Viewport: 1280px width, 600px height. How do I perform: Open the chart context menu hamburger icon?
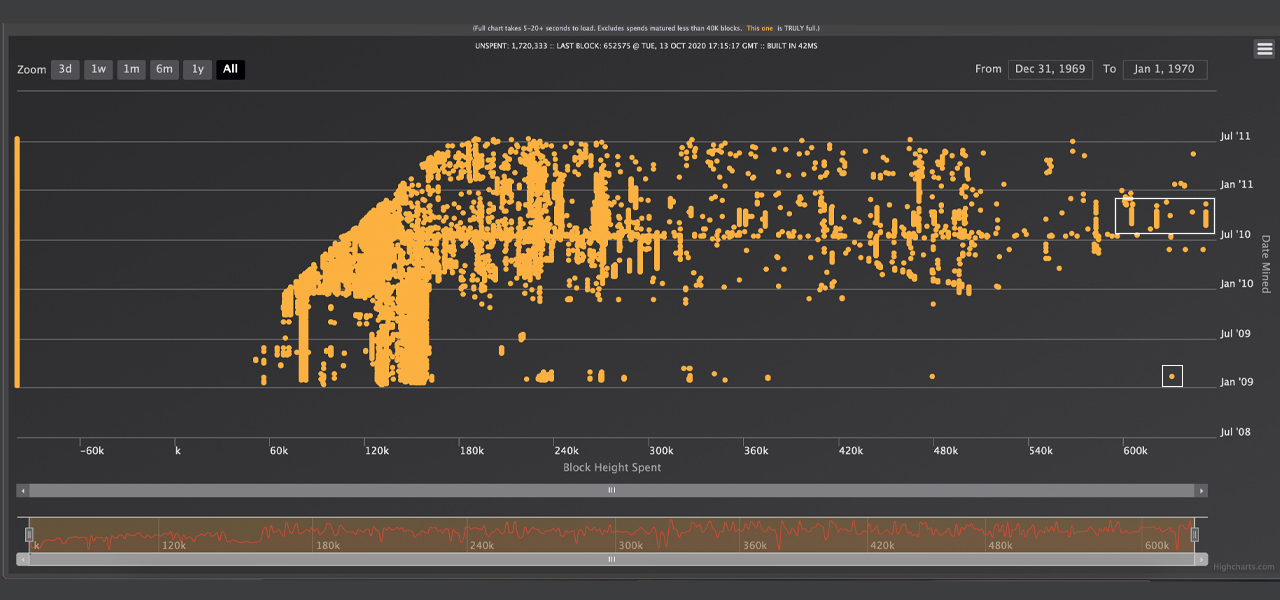1264,49
